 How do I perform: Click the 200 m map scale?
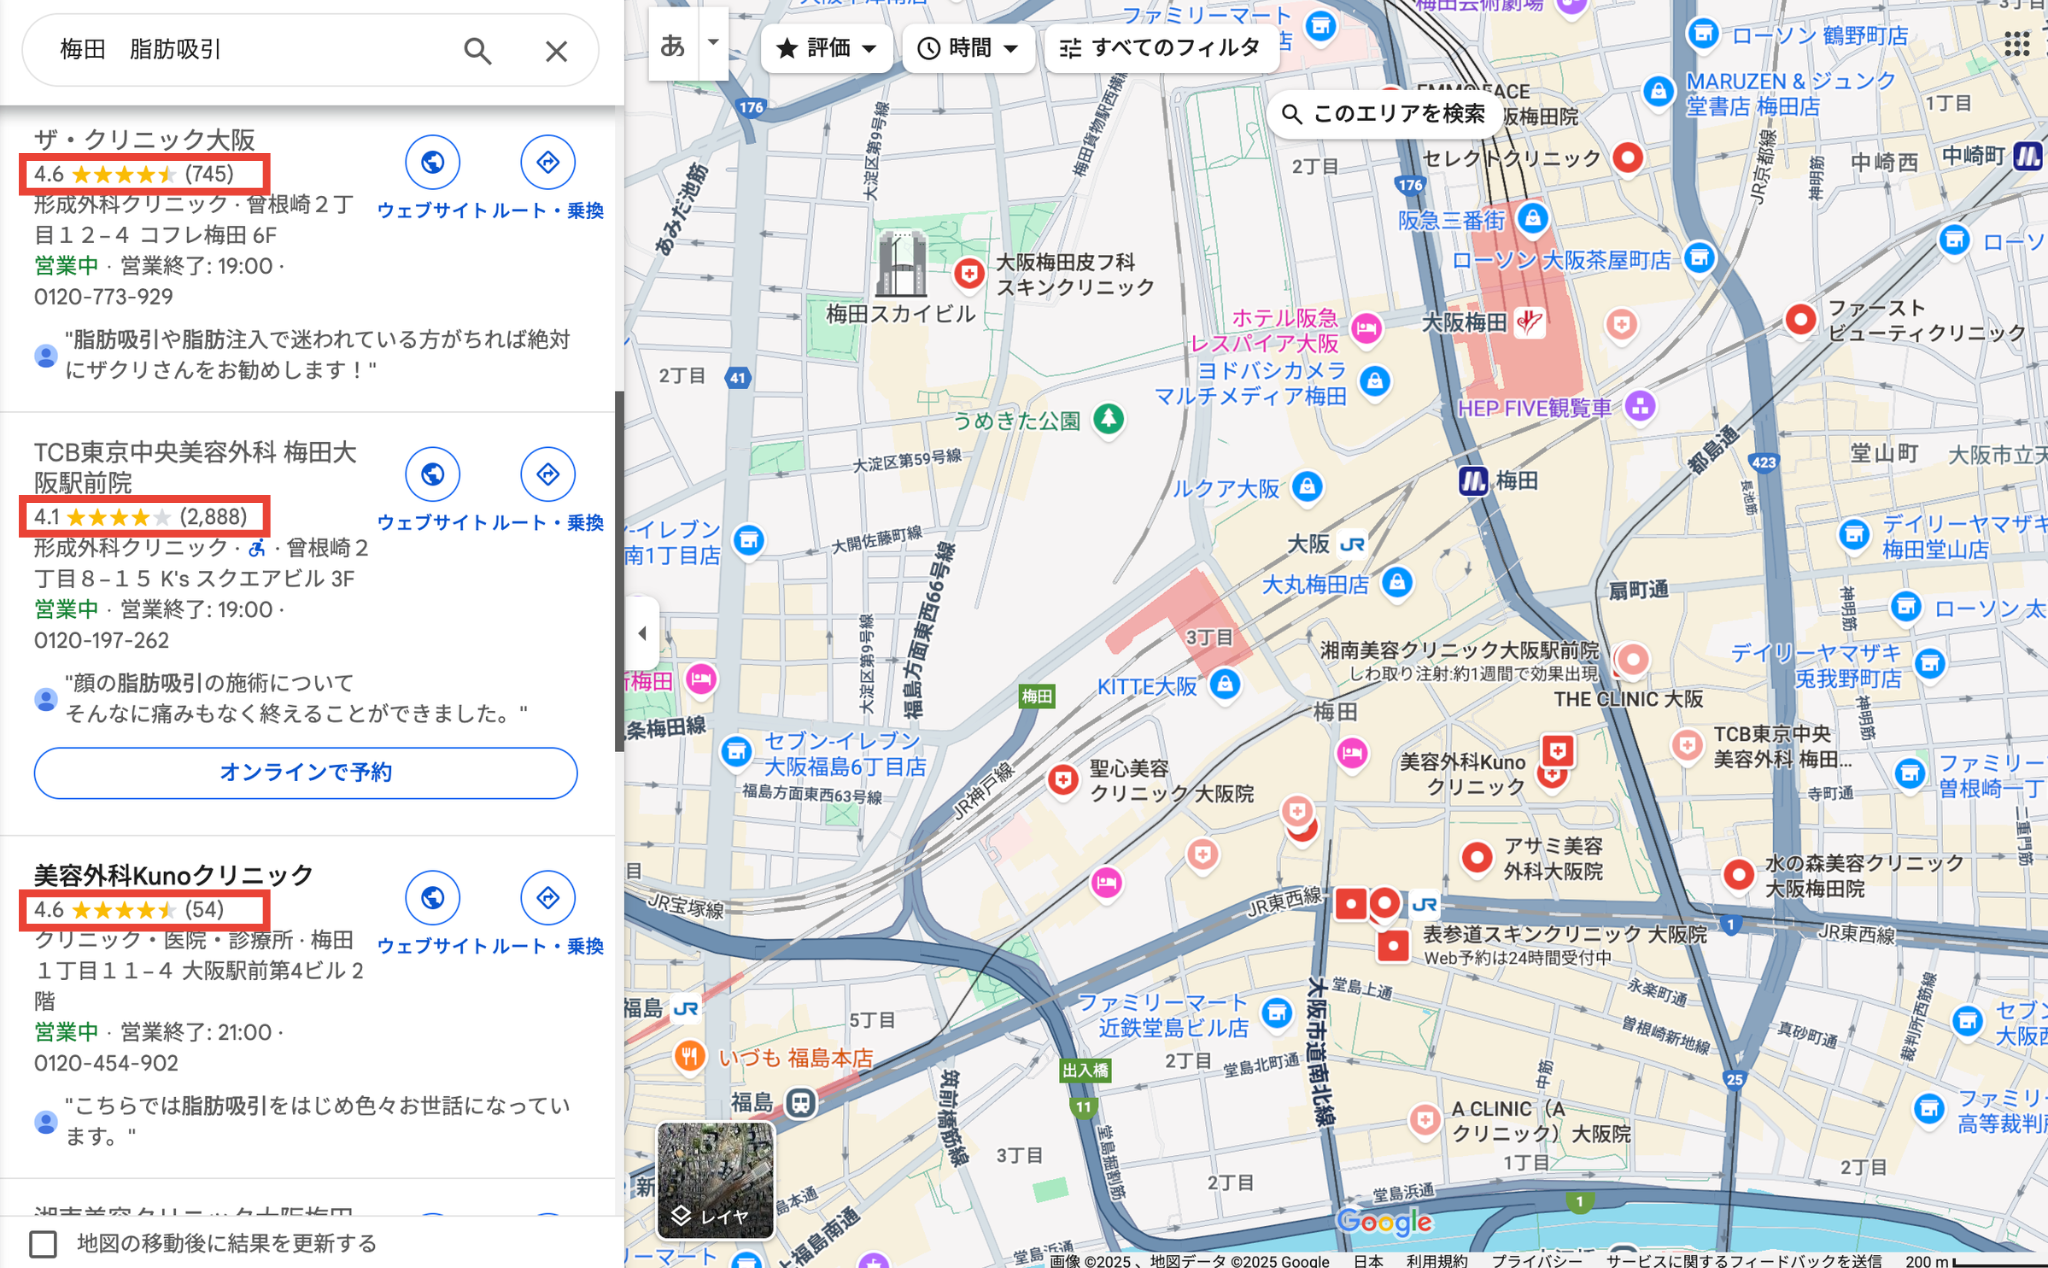[x=1974, y=1260]
